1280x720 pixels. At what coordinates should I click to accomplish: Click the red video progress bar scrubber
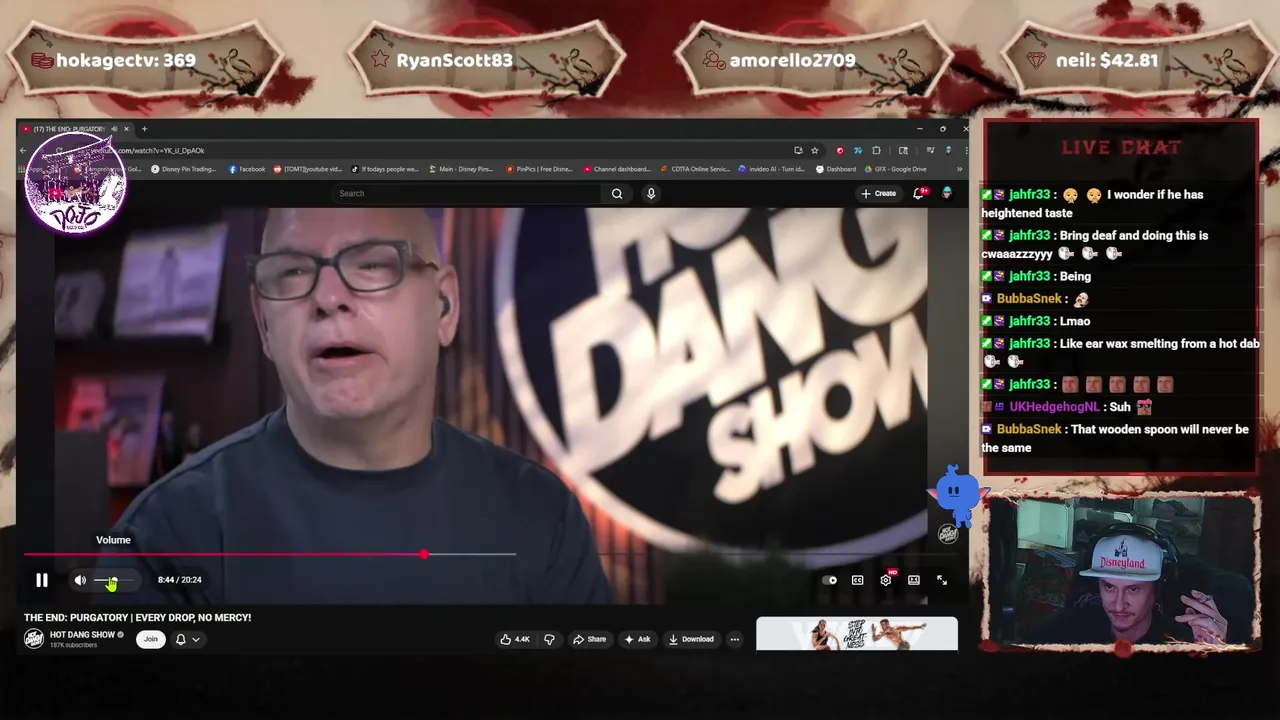tap(424, 553)
